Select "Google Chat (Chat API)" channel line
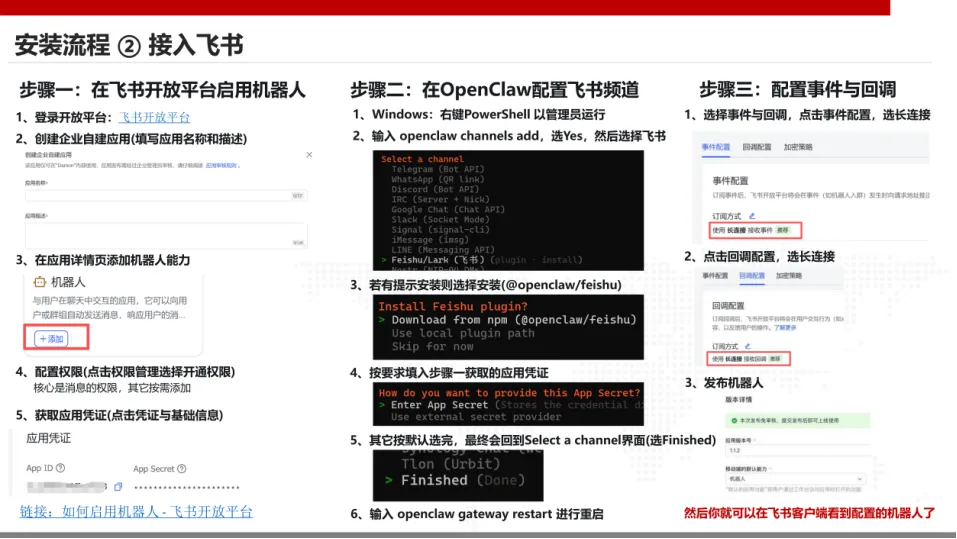Viewport: 957px width, 539px height. tap(448, 209)
